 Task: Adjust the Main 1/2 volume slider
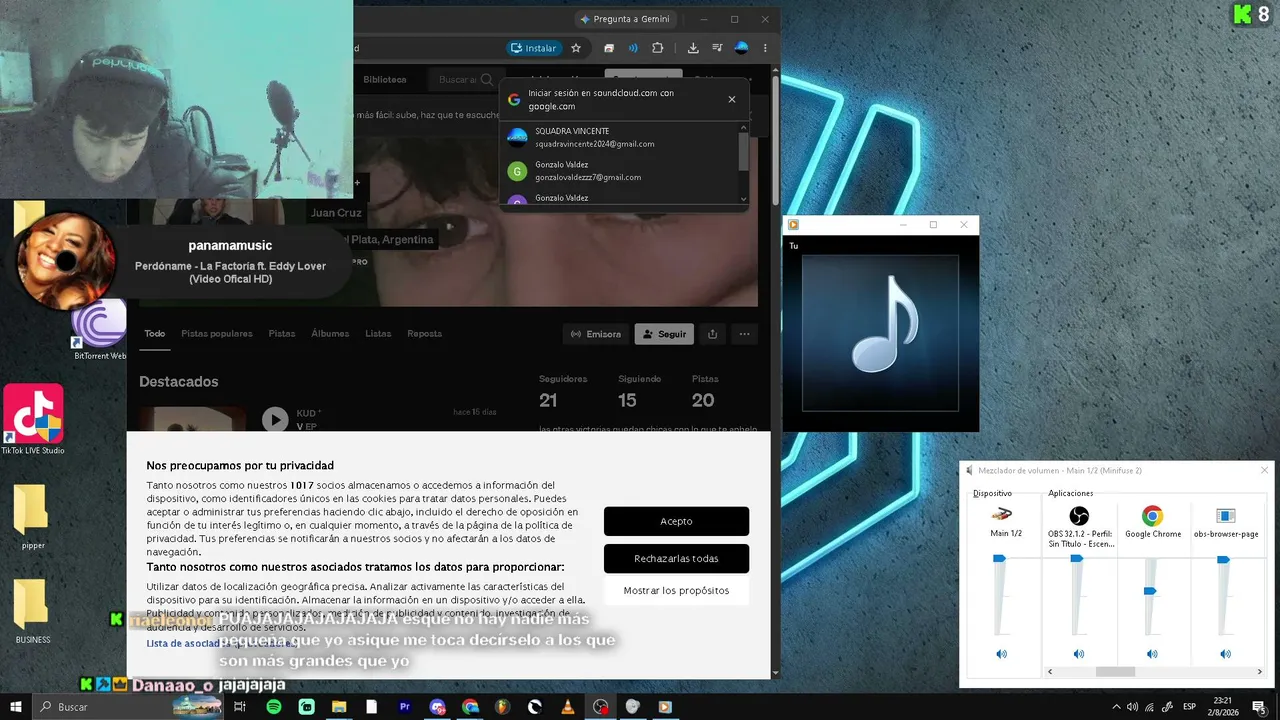pyautogui.click(x=999, y=559)
